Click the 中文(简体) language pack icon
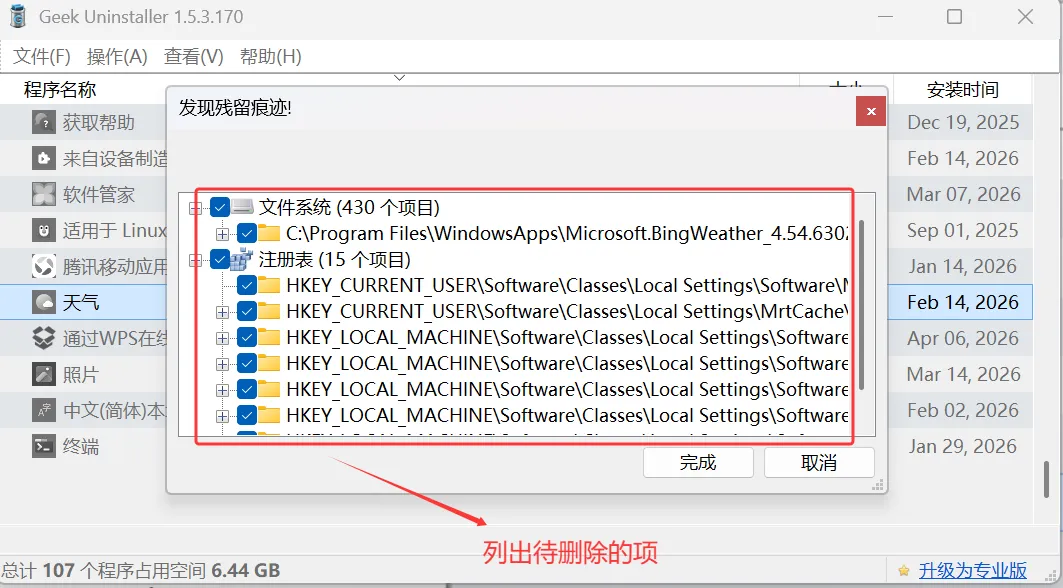 (44, 410)
